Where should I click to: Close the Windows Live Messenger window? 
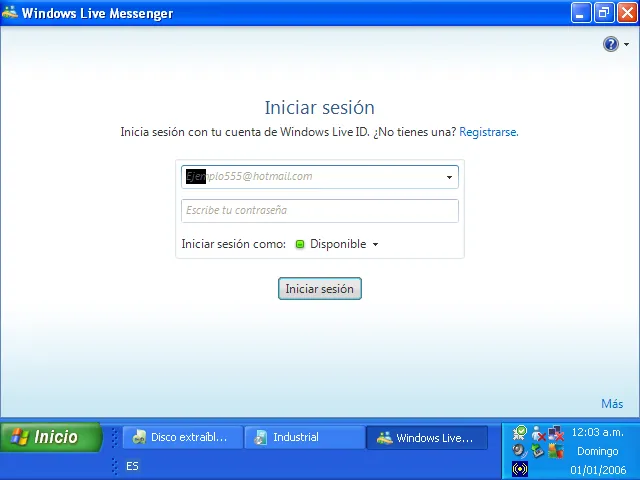[627, 13]
